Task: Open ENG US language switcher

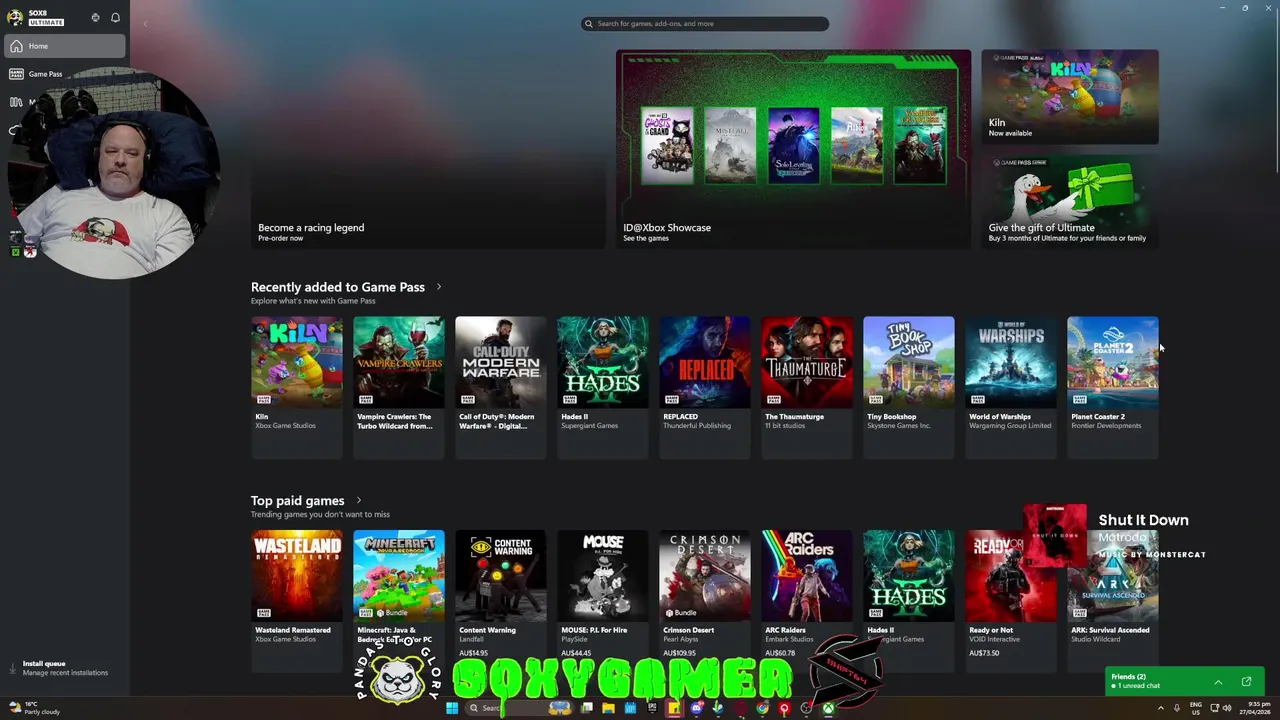Action: pyautogui.click(x=1195, y=708)
